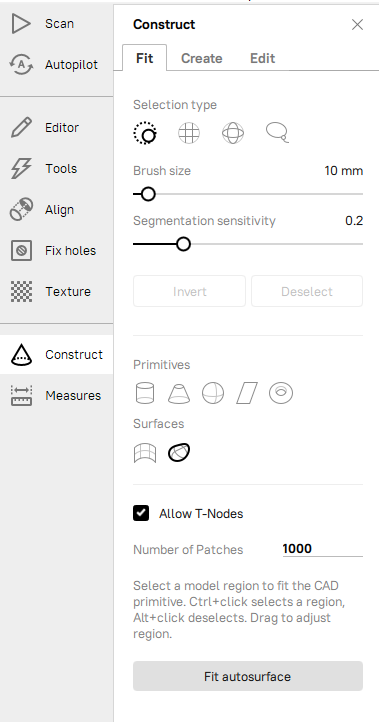The image size is (379, 722).
Task: Choose the rectangular grid selection type
Action: point(189,134)
